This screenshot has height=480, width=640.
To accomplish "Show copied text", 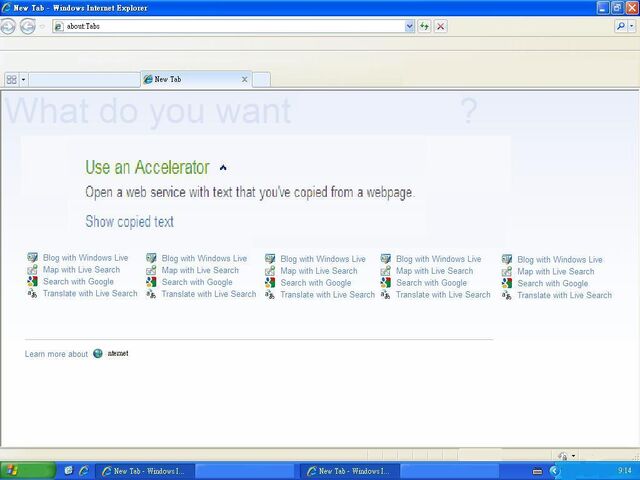I will [129, 222].
